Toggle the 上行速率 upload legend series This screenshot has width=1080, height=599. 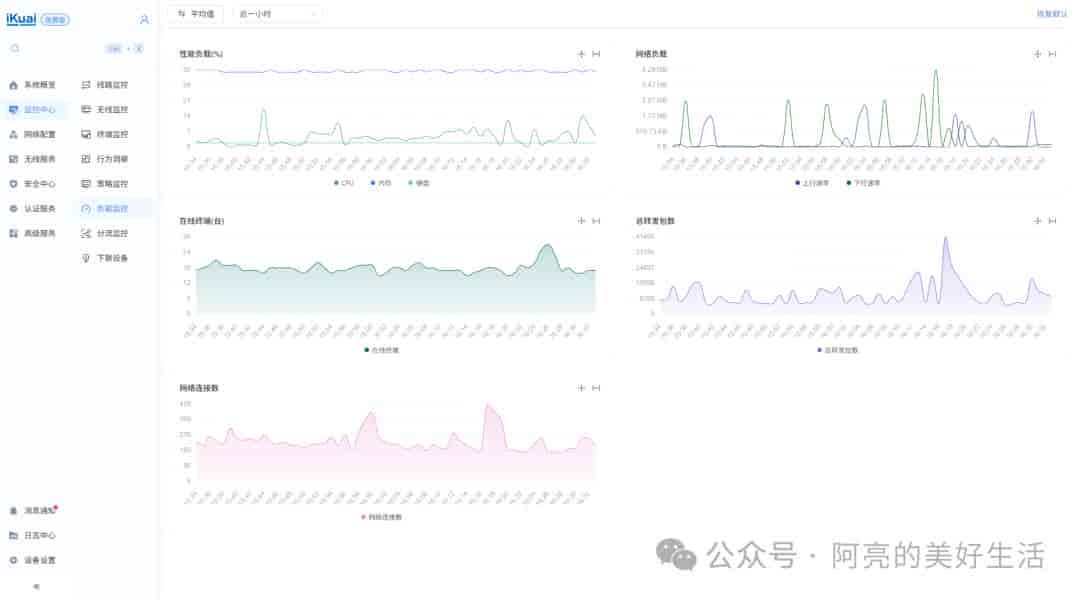coord(812,183)
